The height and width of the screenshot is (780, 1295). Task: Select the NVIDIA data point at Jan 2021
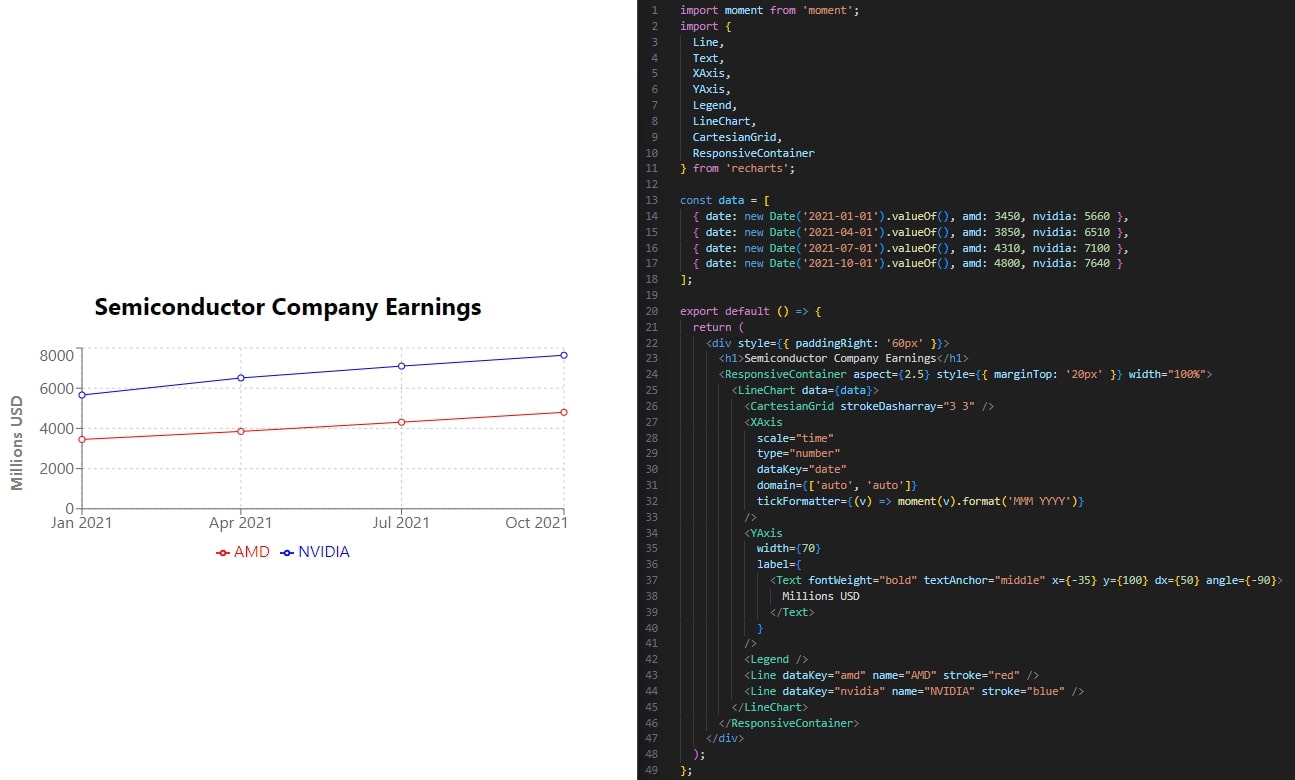82,395
